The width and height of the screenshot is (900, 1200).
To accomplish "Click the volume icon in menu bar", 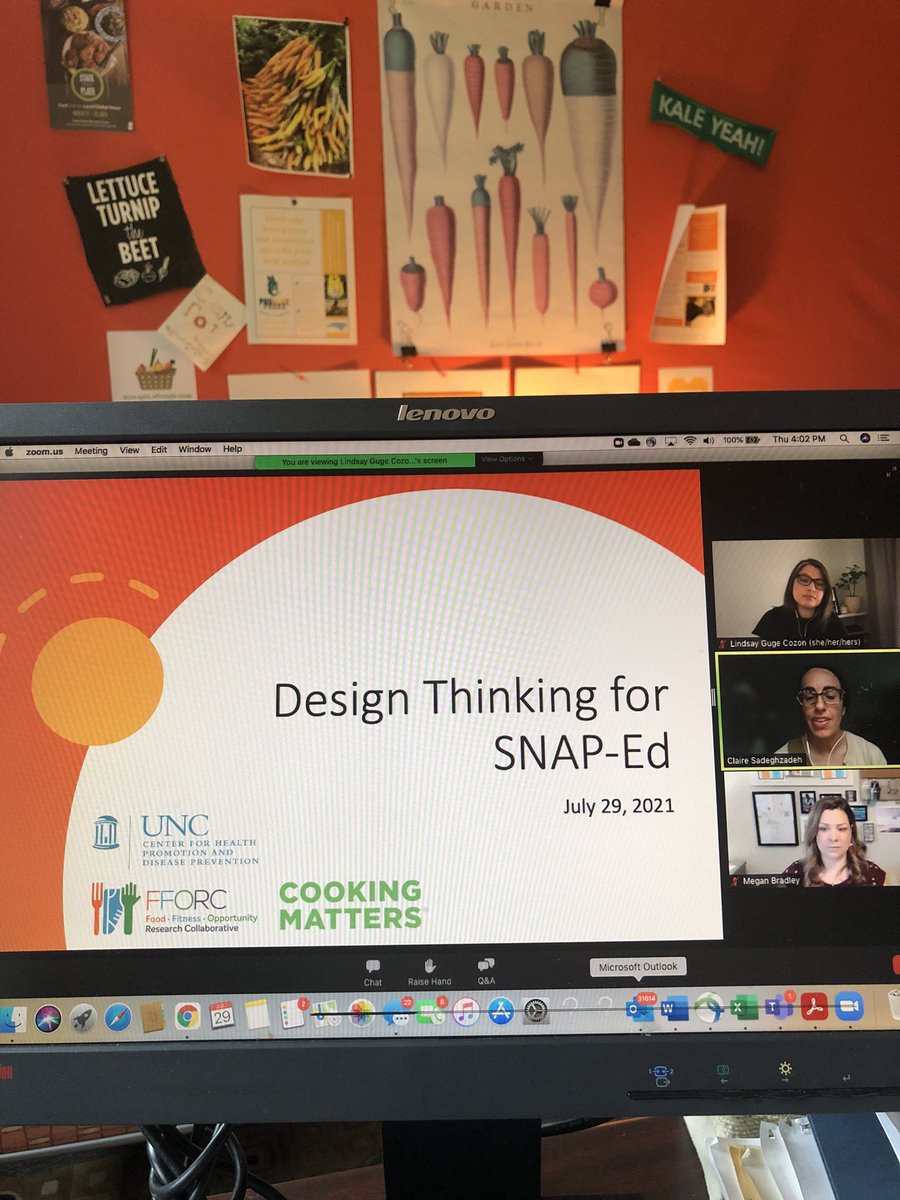I will [708, 440].
